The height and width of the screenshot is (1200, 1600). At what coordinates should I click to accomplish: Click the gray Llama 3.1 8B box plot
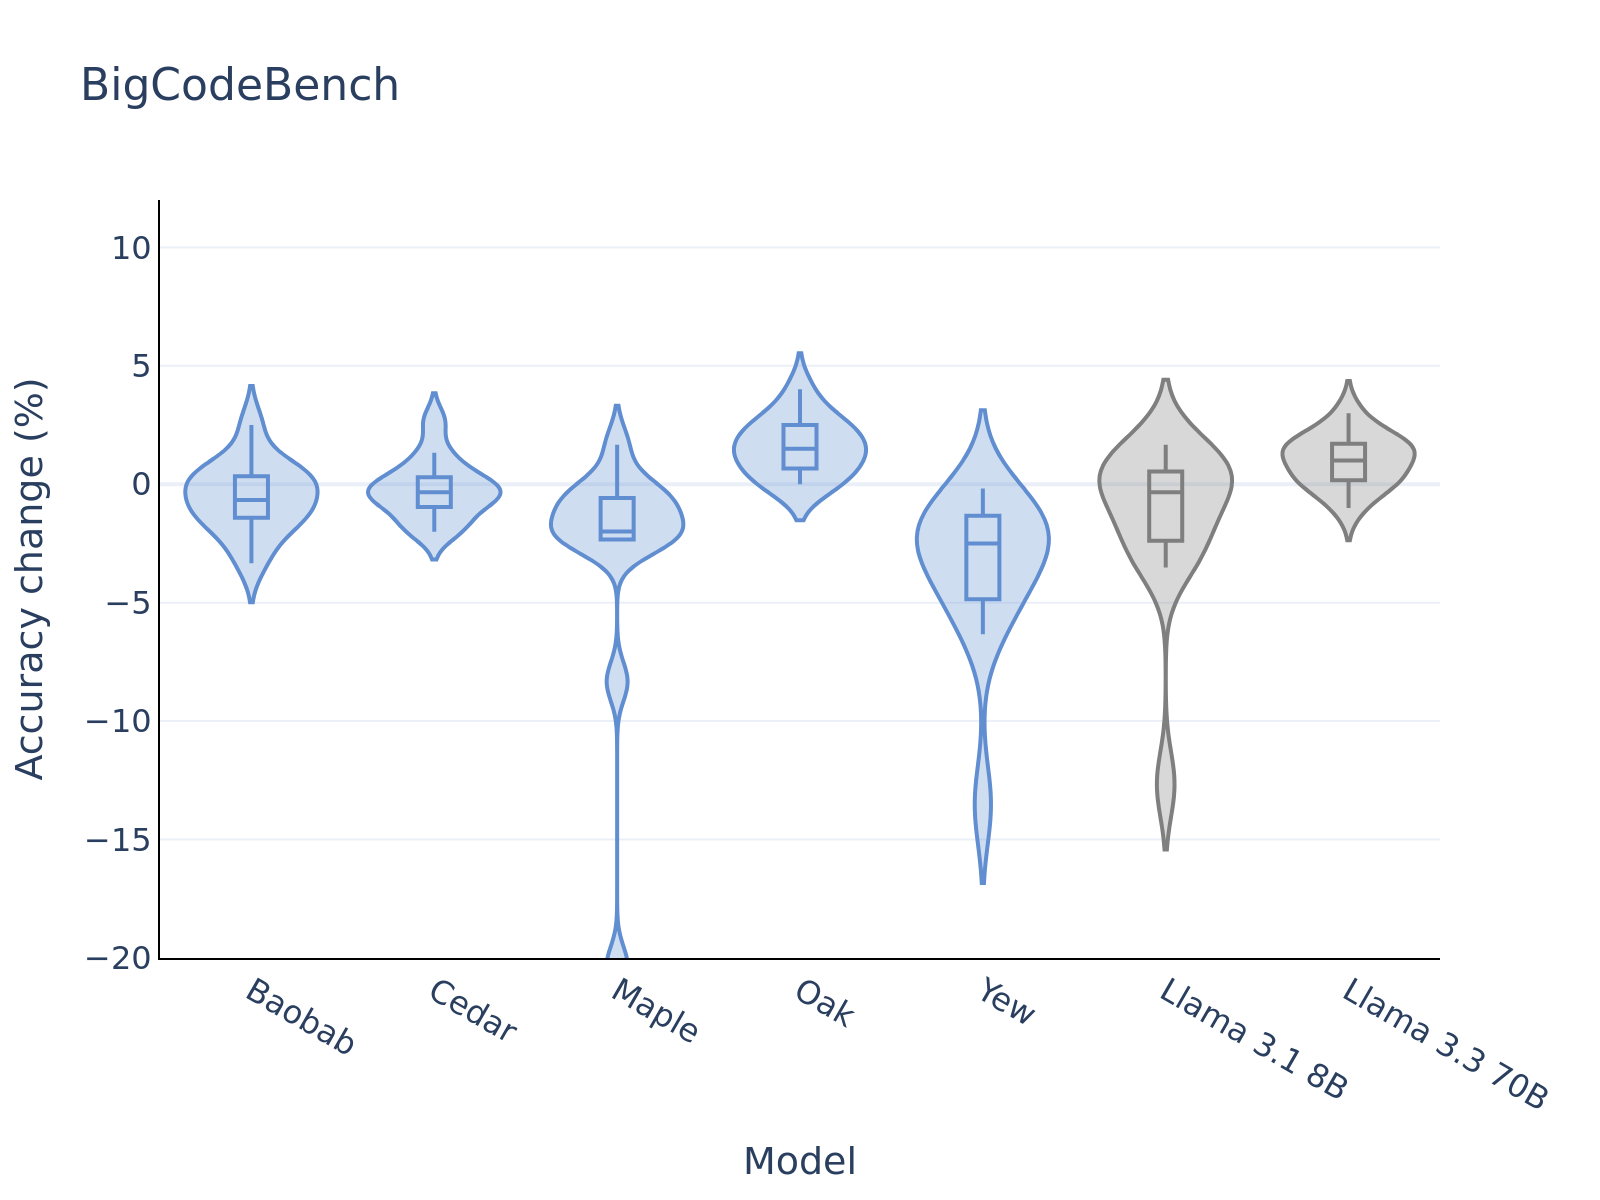click(1166, 506)
